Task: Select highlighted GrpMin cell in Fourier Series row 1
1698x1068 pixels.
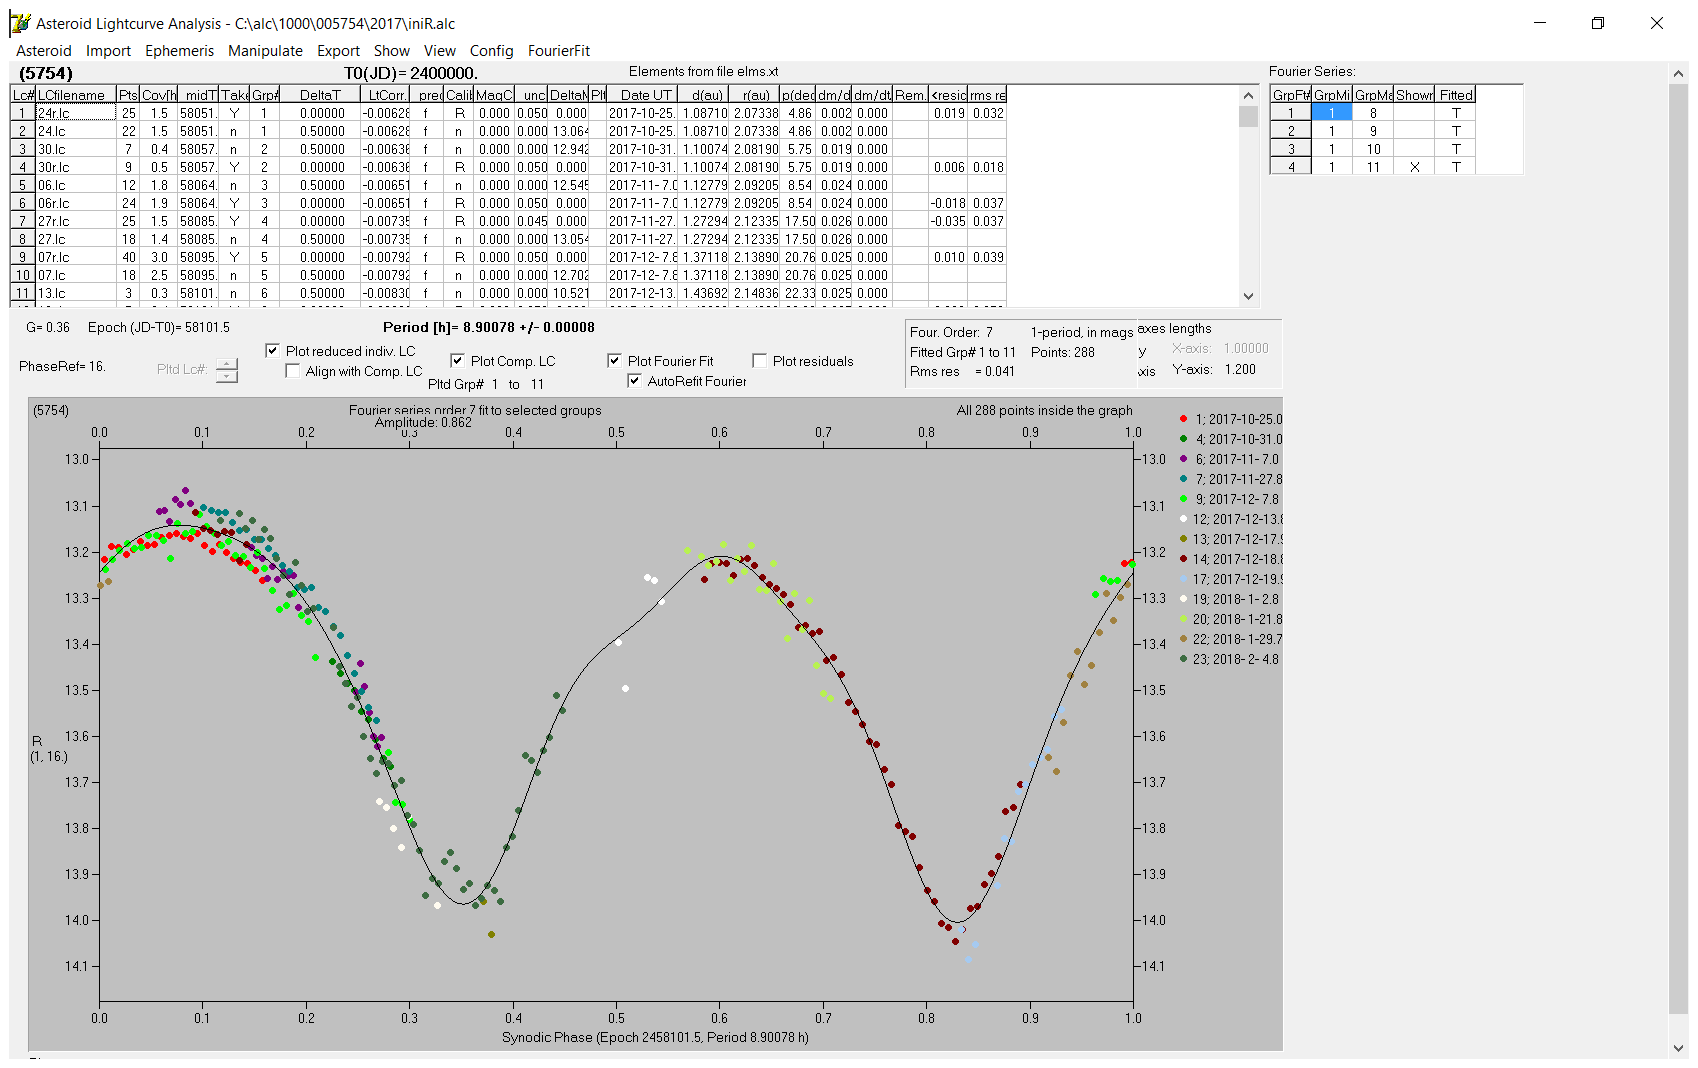Action: click(1331, 113)
